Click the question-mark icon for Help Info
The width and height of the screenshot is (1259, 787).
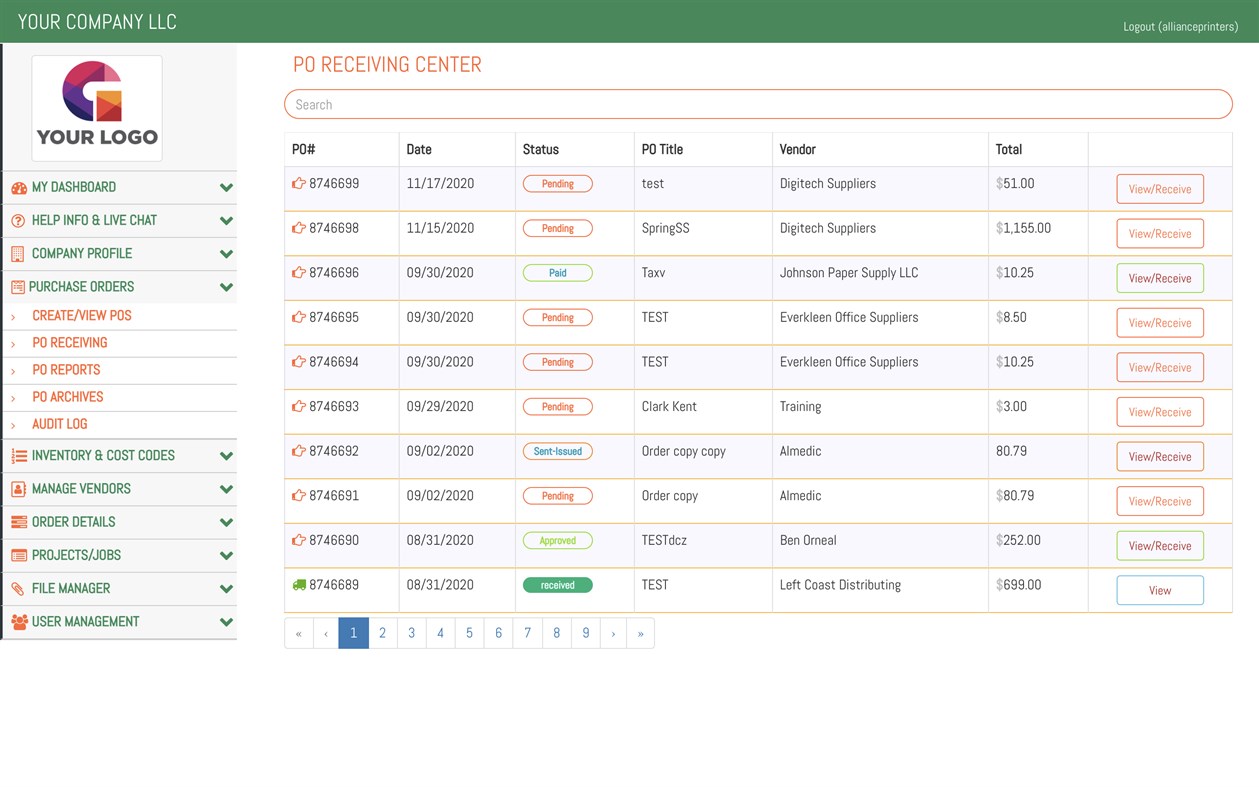tap(18, 220)
